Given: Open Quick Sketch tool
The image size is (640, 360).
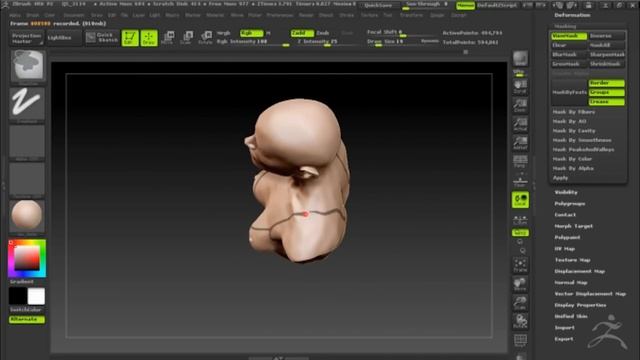Looking at the screenshot, I should pos(102,38).
